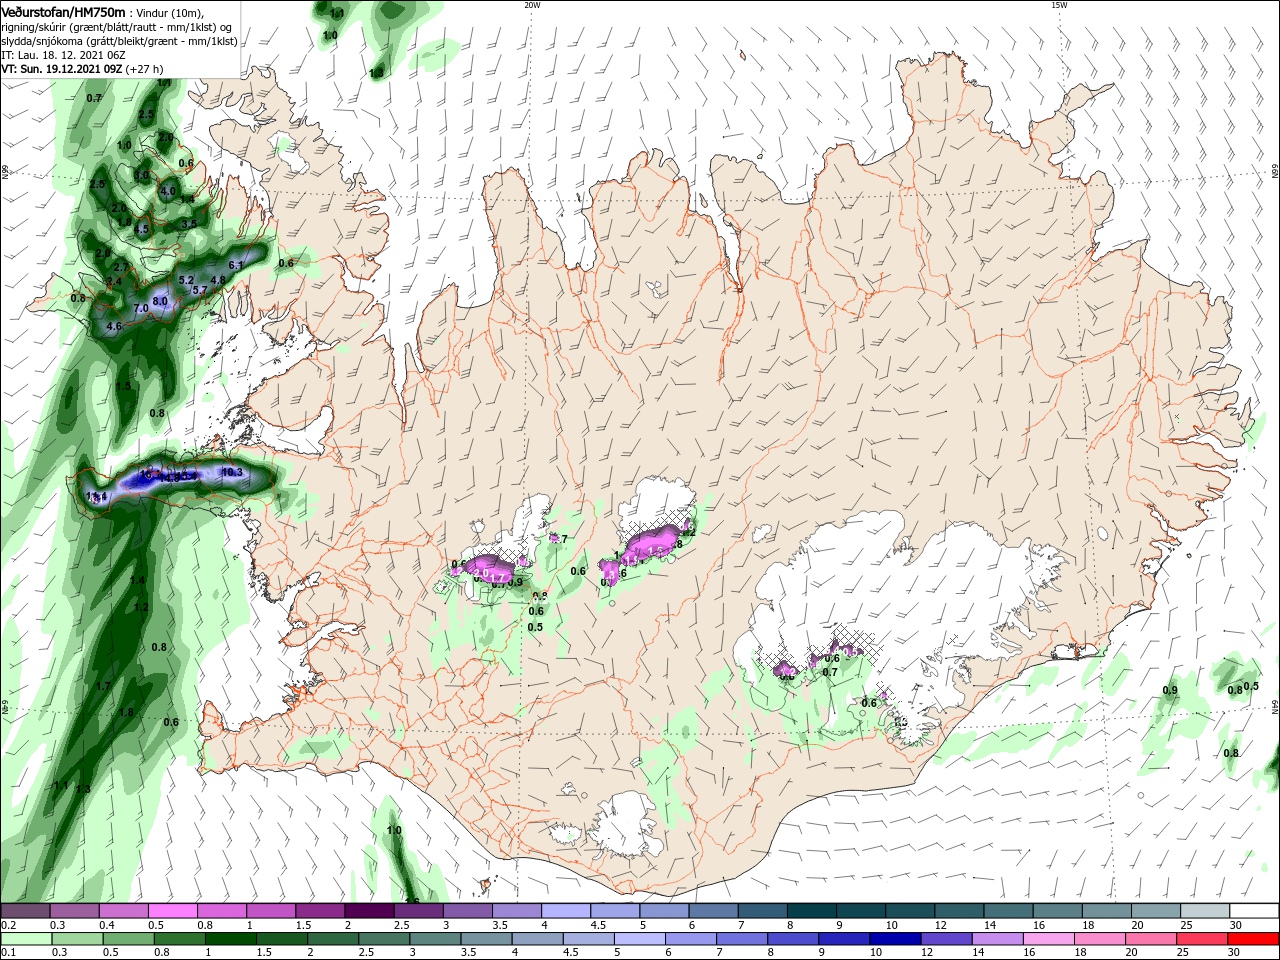Image resolution: width=1280 pixels, height=960 pixels.
Task: Click the 30 label on the rain scale
Action: 1235,953
